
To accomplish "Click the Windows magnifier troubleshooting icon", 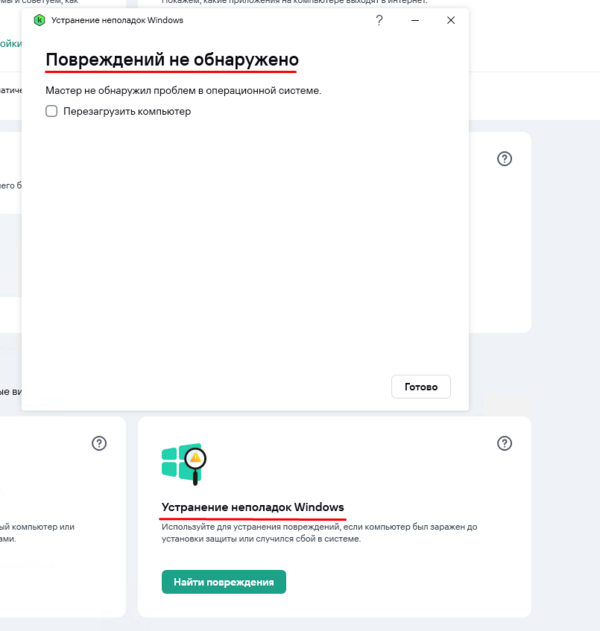I will (184, 464).
